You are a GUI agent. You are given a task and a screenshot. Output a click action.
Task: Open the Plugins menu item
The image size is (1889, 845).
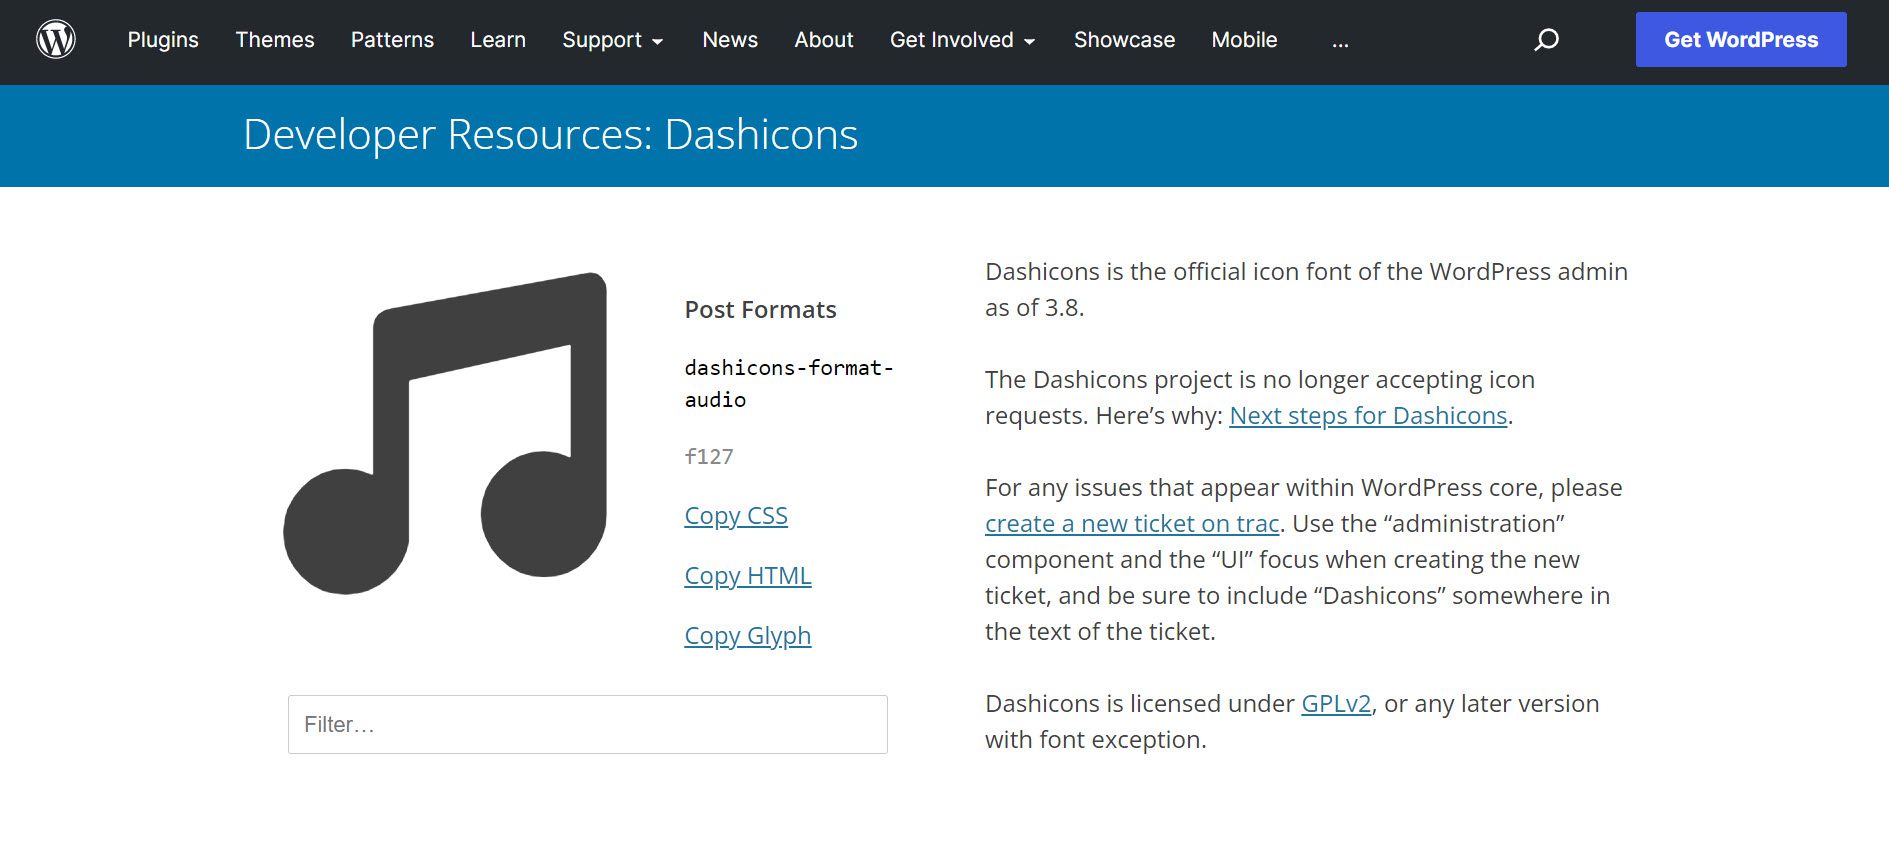[163, 40]
